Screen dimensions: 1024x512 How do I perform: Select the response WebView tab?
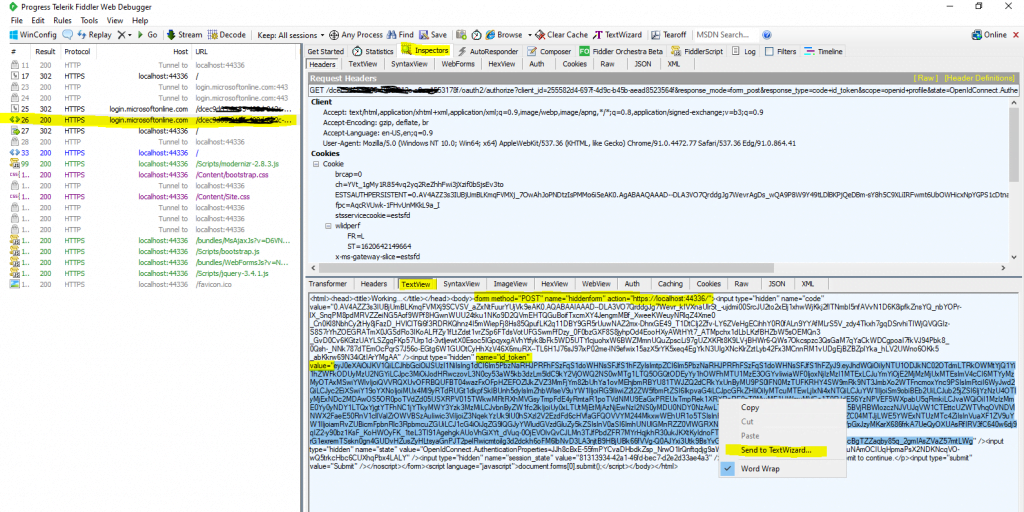(596, 284)
